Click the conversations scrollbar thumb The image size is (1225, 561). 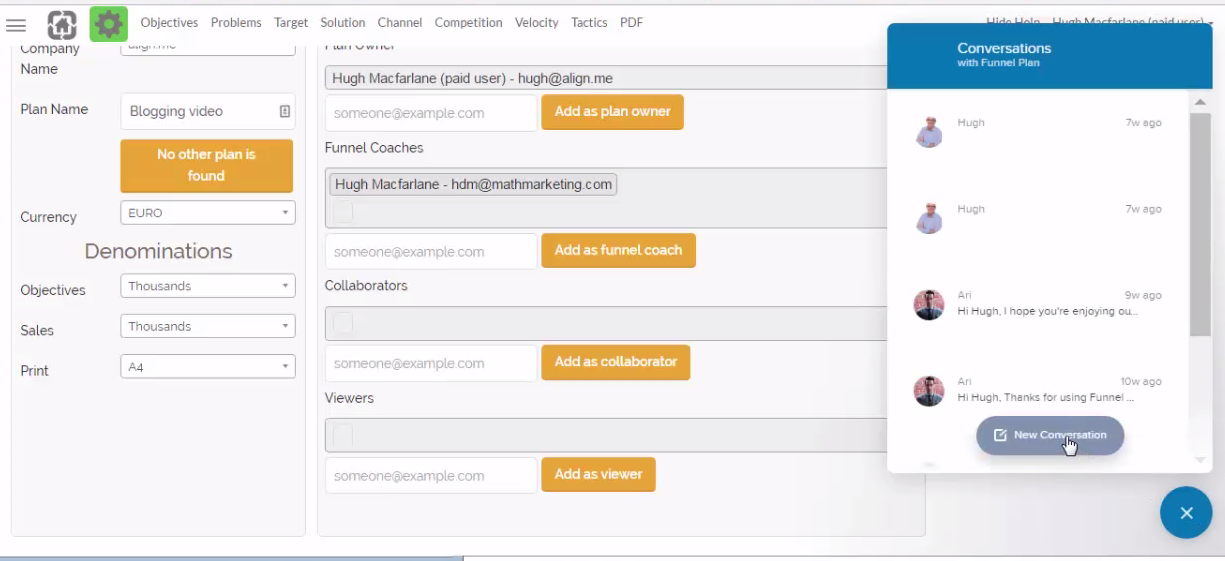point(1200,224)
